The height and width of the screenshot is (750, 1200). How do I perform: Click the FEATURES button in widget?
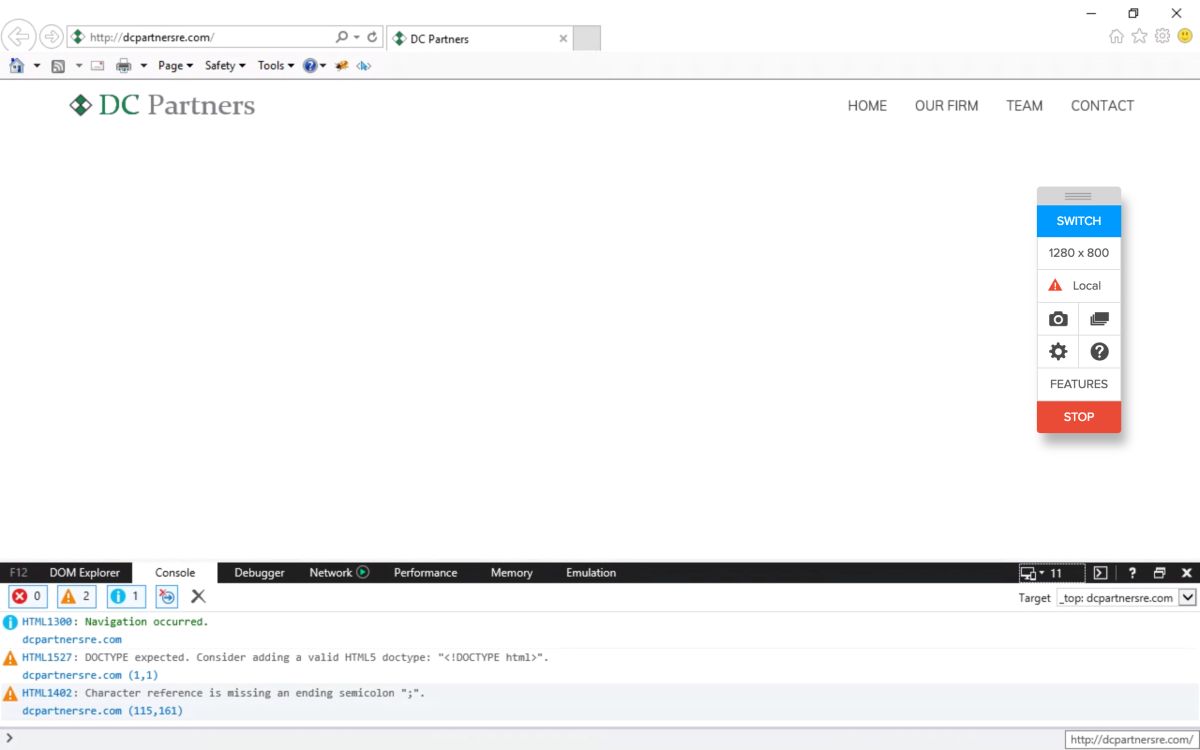[1079, 384]
